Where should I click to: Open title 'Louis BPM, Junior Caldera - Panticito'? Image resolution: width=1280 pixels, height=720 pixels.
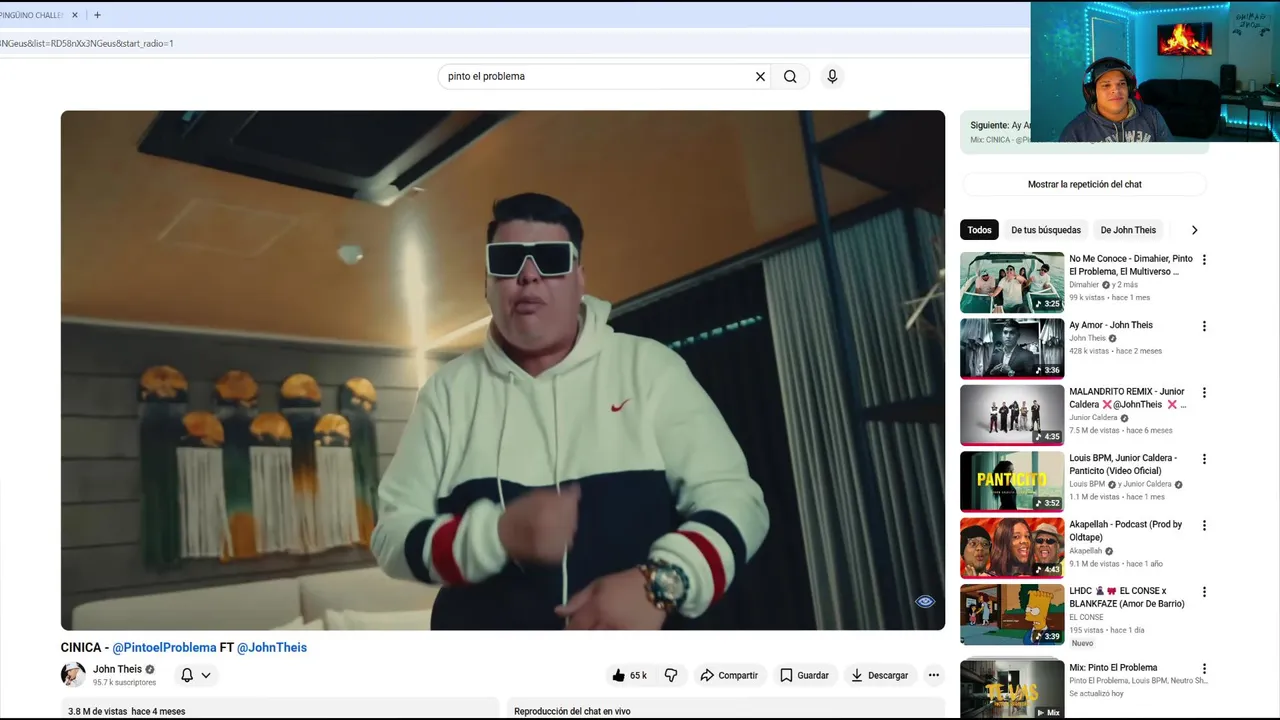coord(1123,464)
